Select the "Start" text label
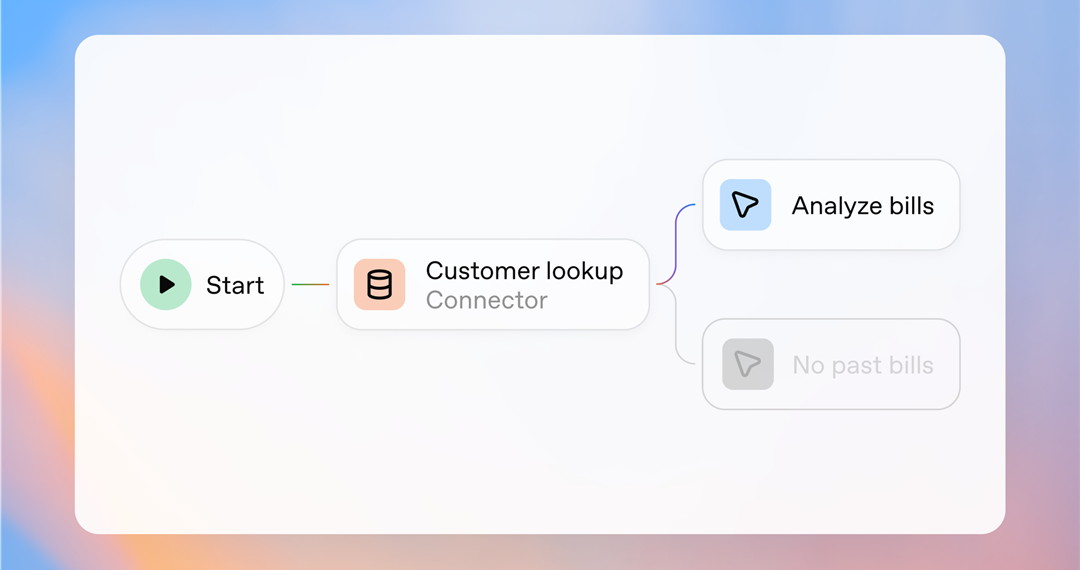The image size is (1080, 570). pos(235,286)
